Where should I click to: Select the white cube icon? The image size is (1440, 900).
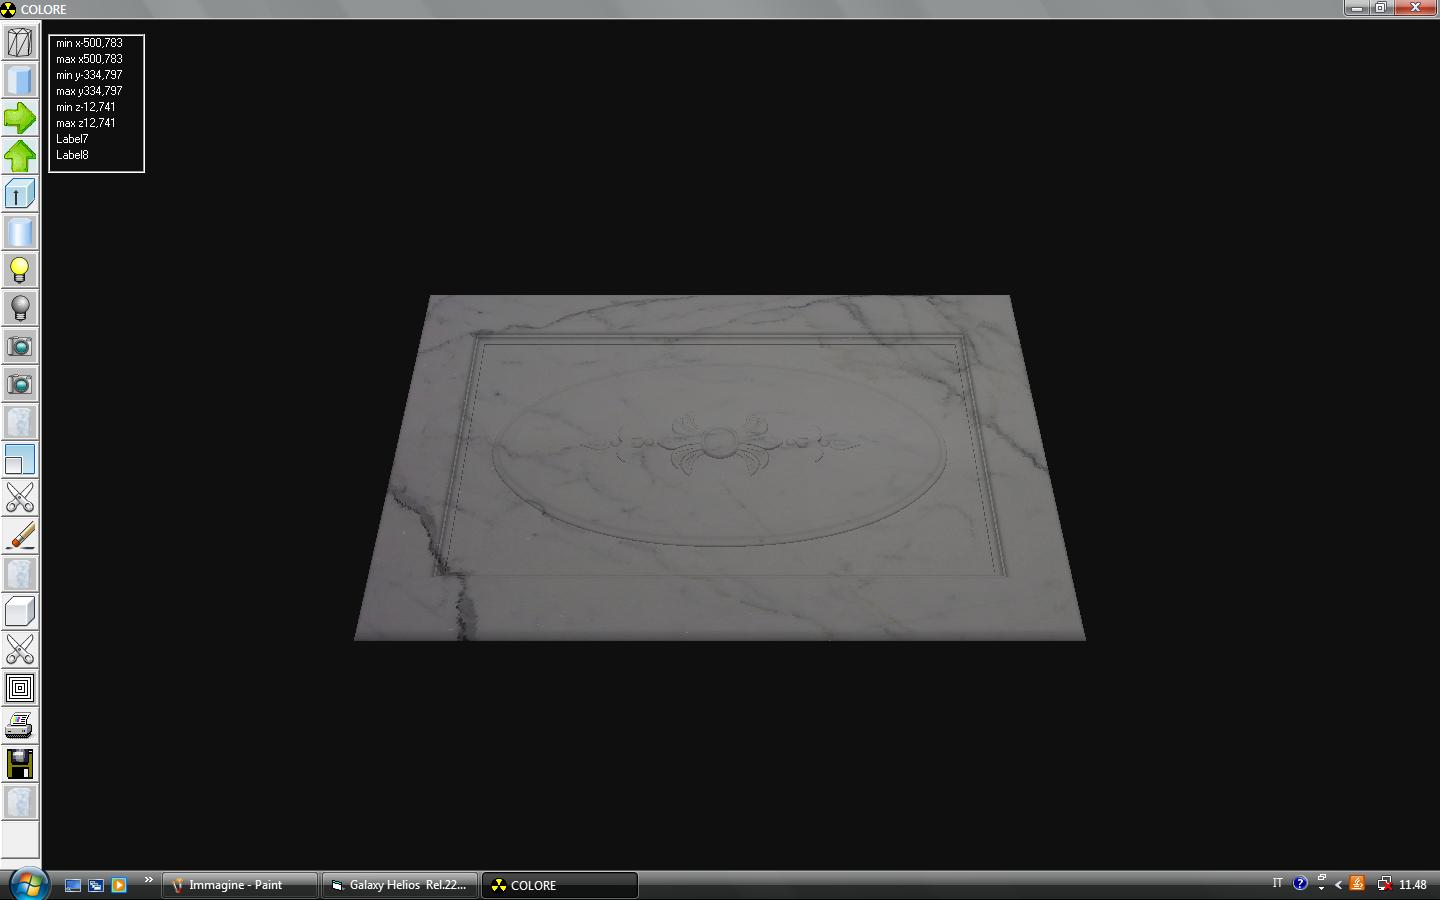click(x=20, y=612)
